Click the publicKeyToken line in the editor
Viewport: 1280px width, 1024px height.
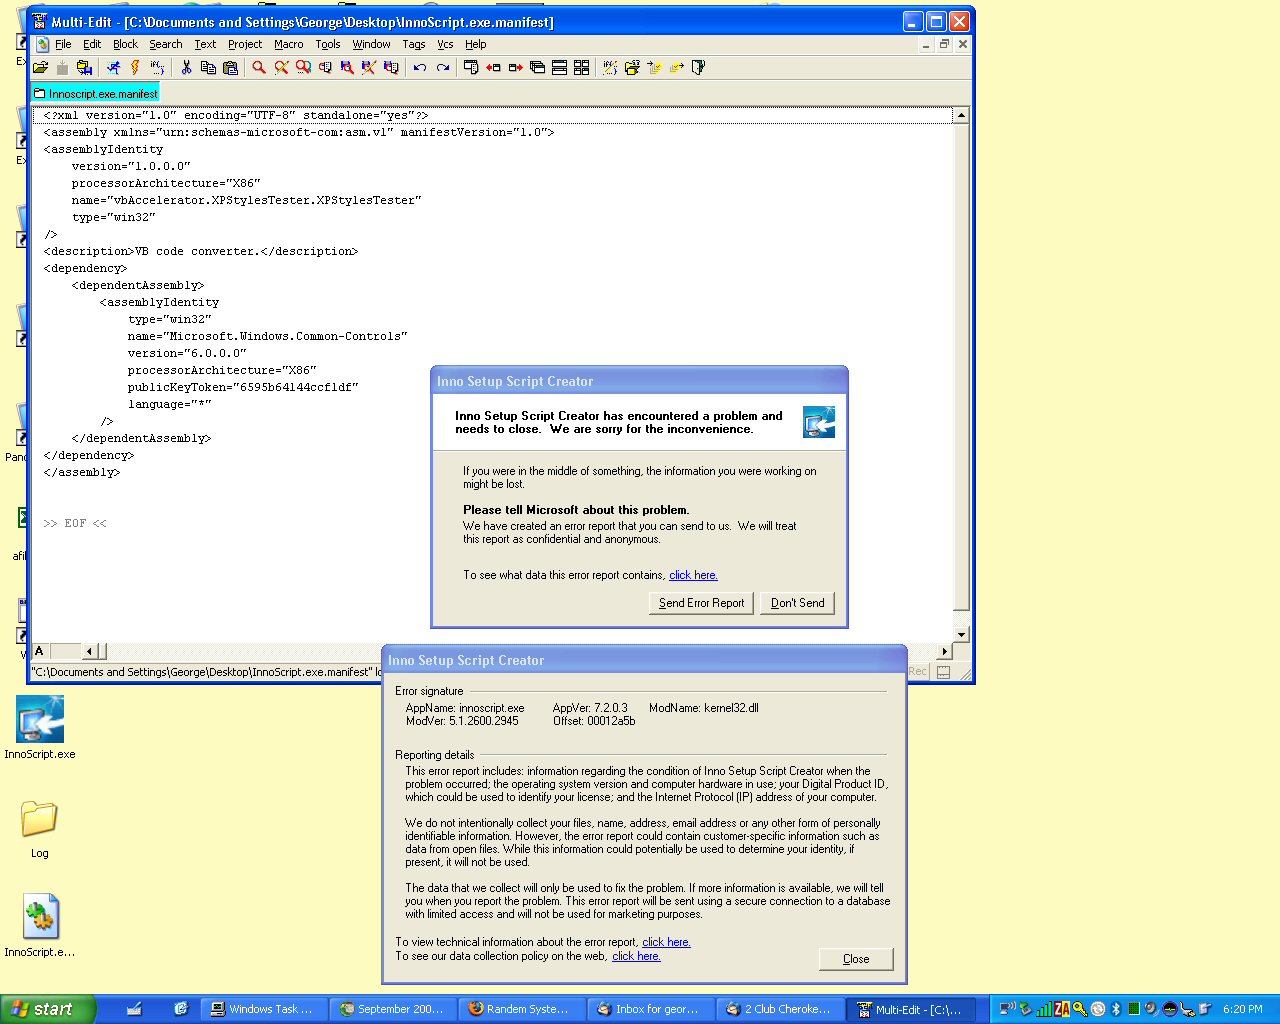243,387
